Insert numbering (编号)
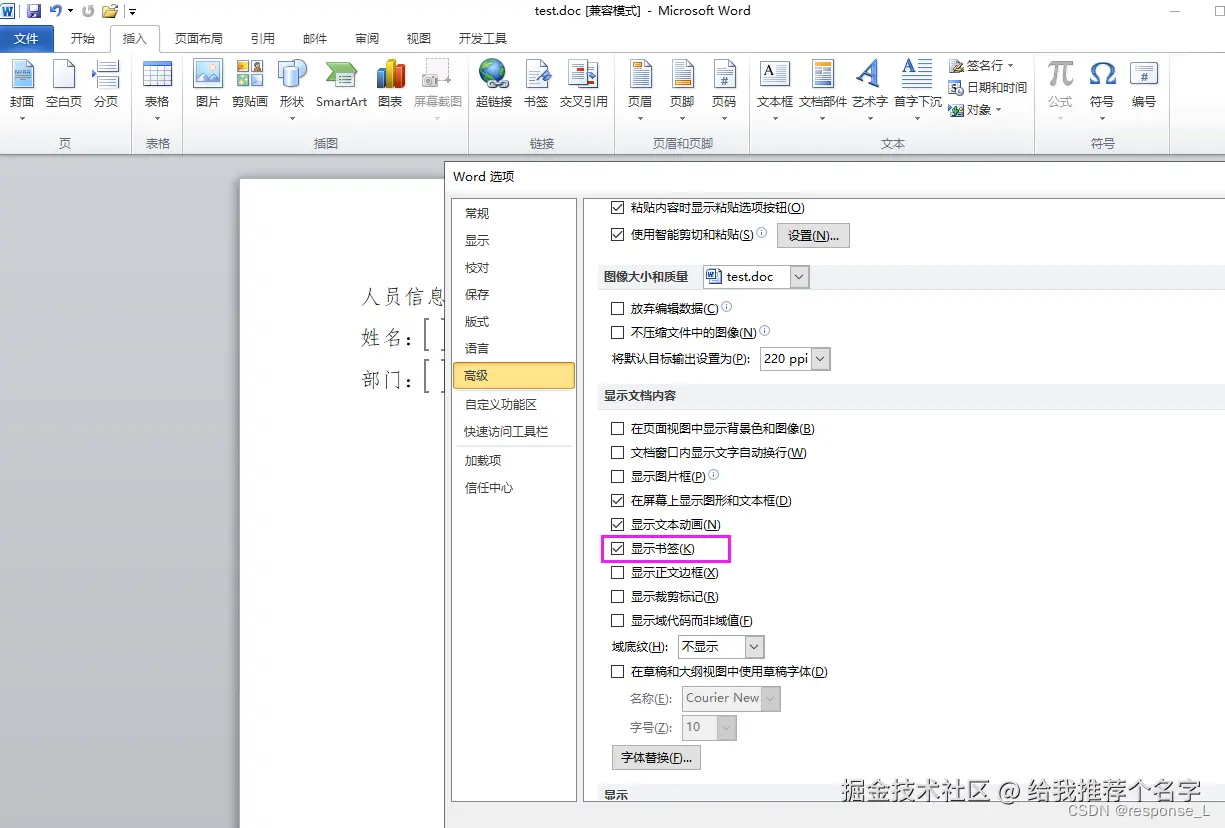1225x828 pixels. coord(1144,86)
